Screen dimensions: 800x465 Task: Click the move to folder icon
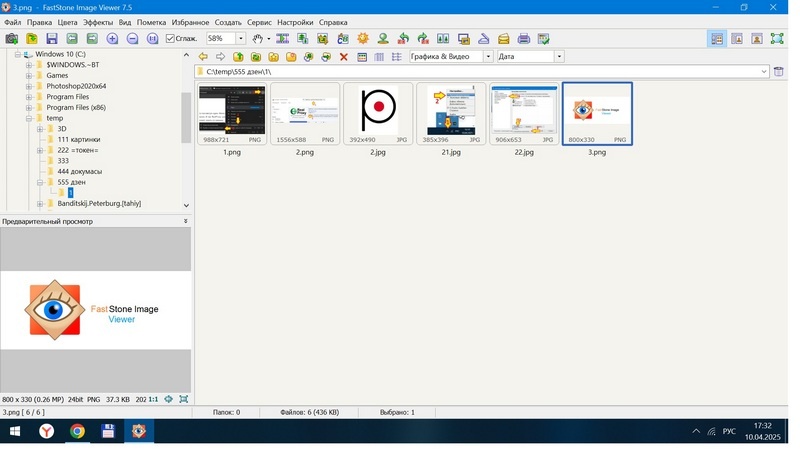(x=326, y=57)
